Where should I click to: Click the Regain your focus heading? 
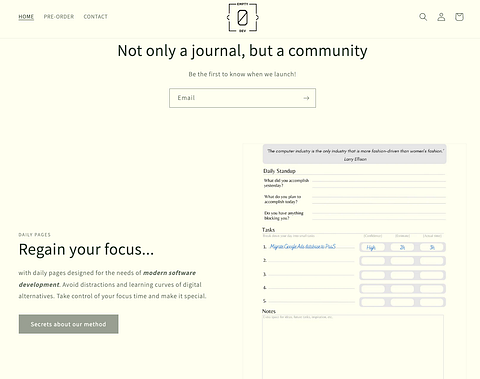coord(86,249)
